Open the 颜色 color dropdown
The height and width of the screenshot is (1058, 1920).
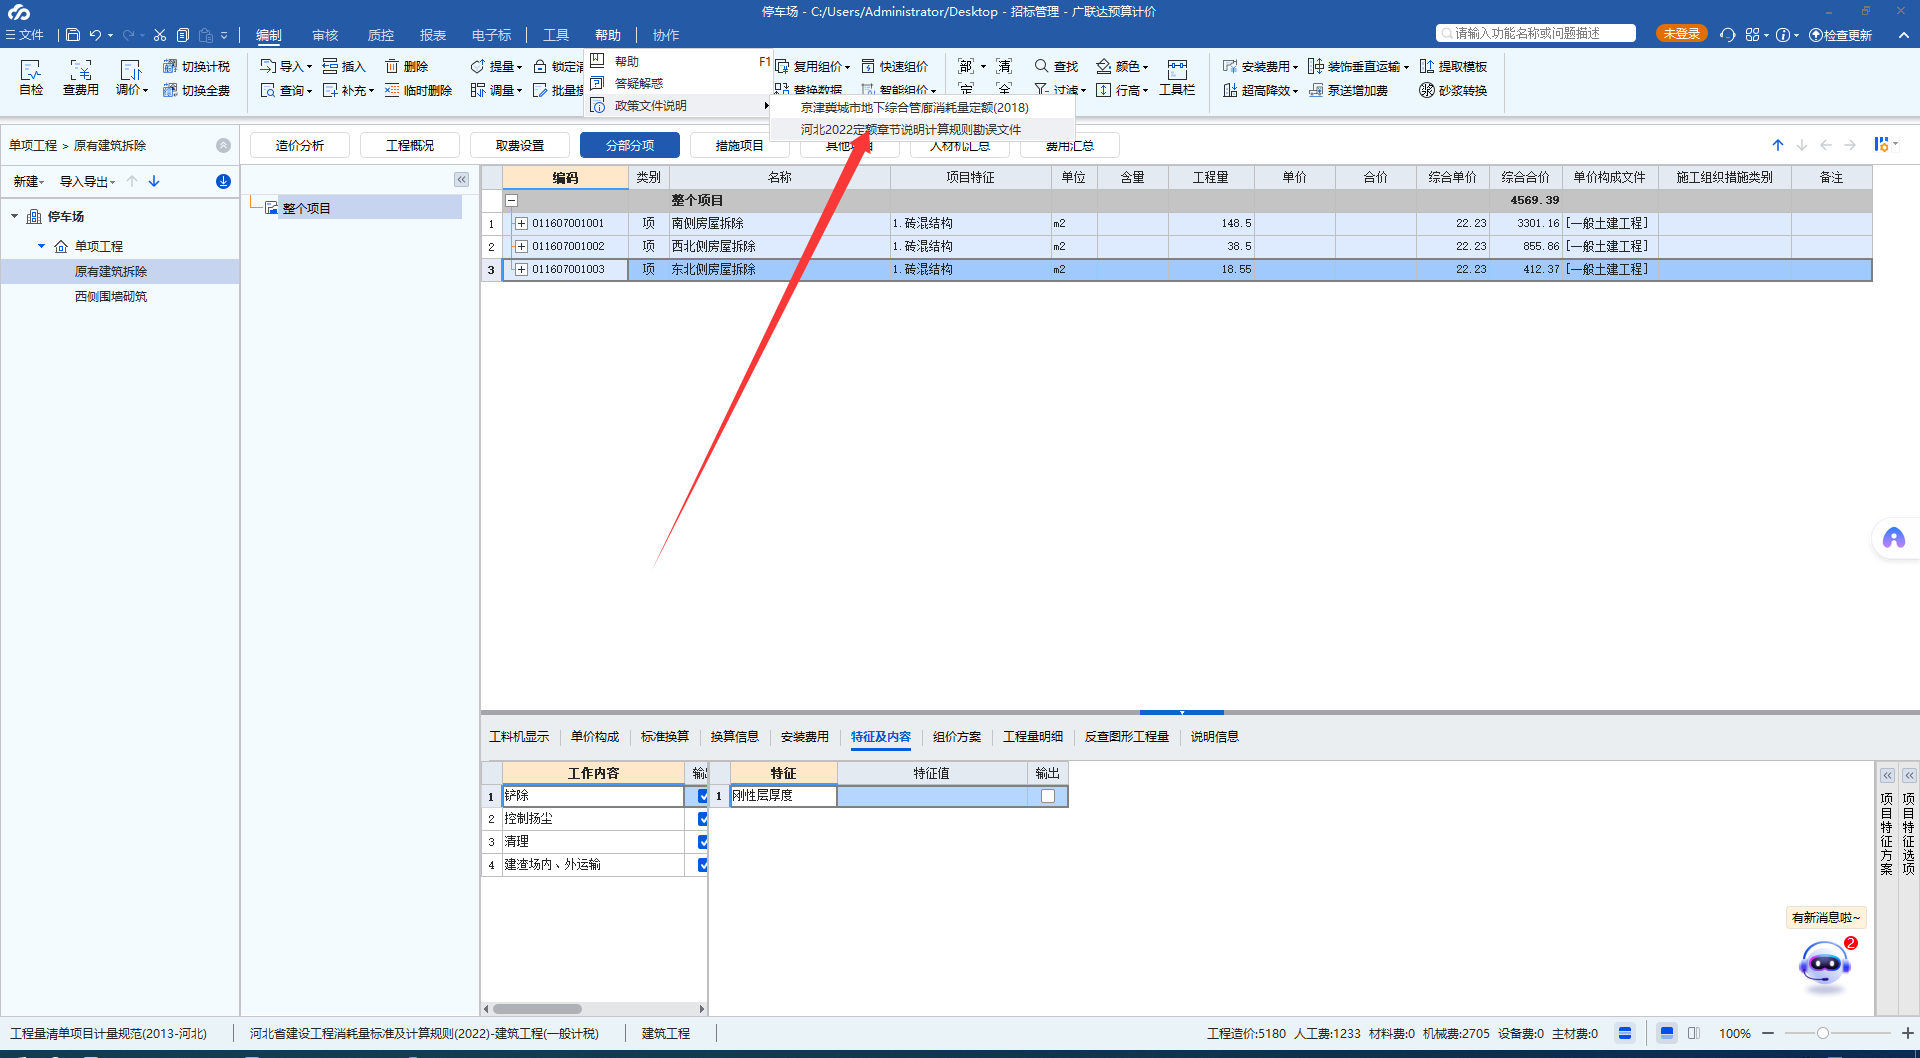coord(1122,66)
